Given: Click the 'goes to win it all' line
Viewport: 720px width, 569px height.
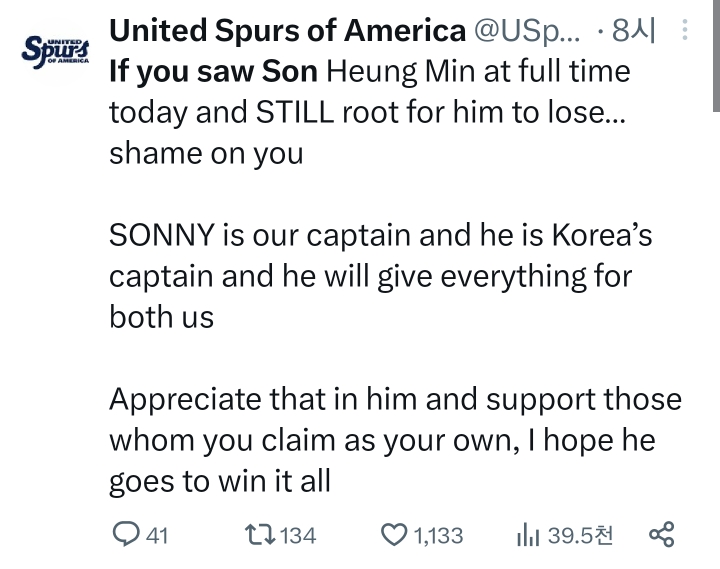Looking at the screenshot, I should tap(219, 481).
